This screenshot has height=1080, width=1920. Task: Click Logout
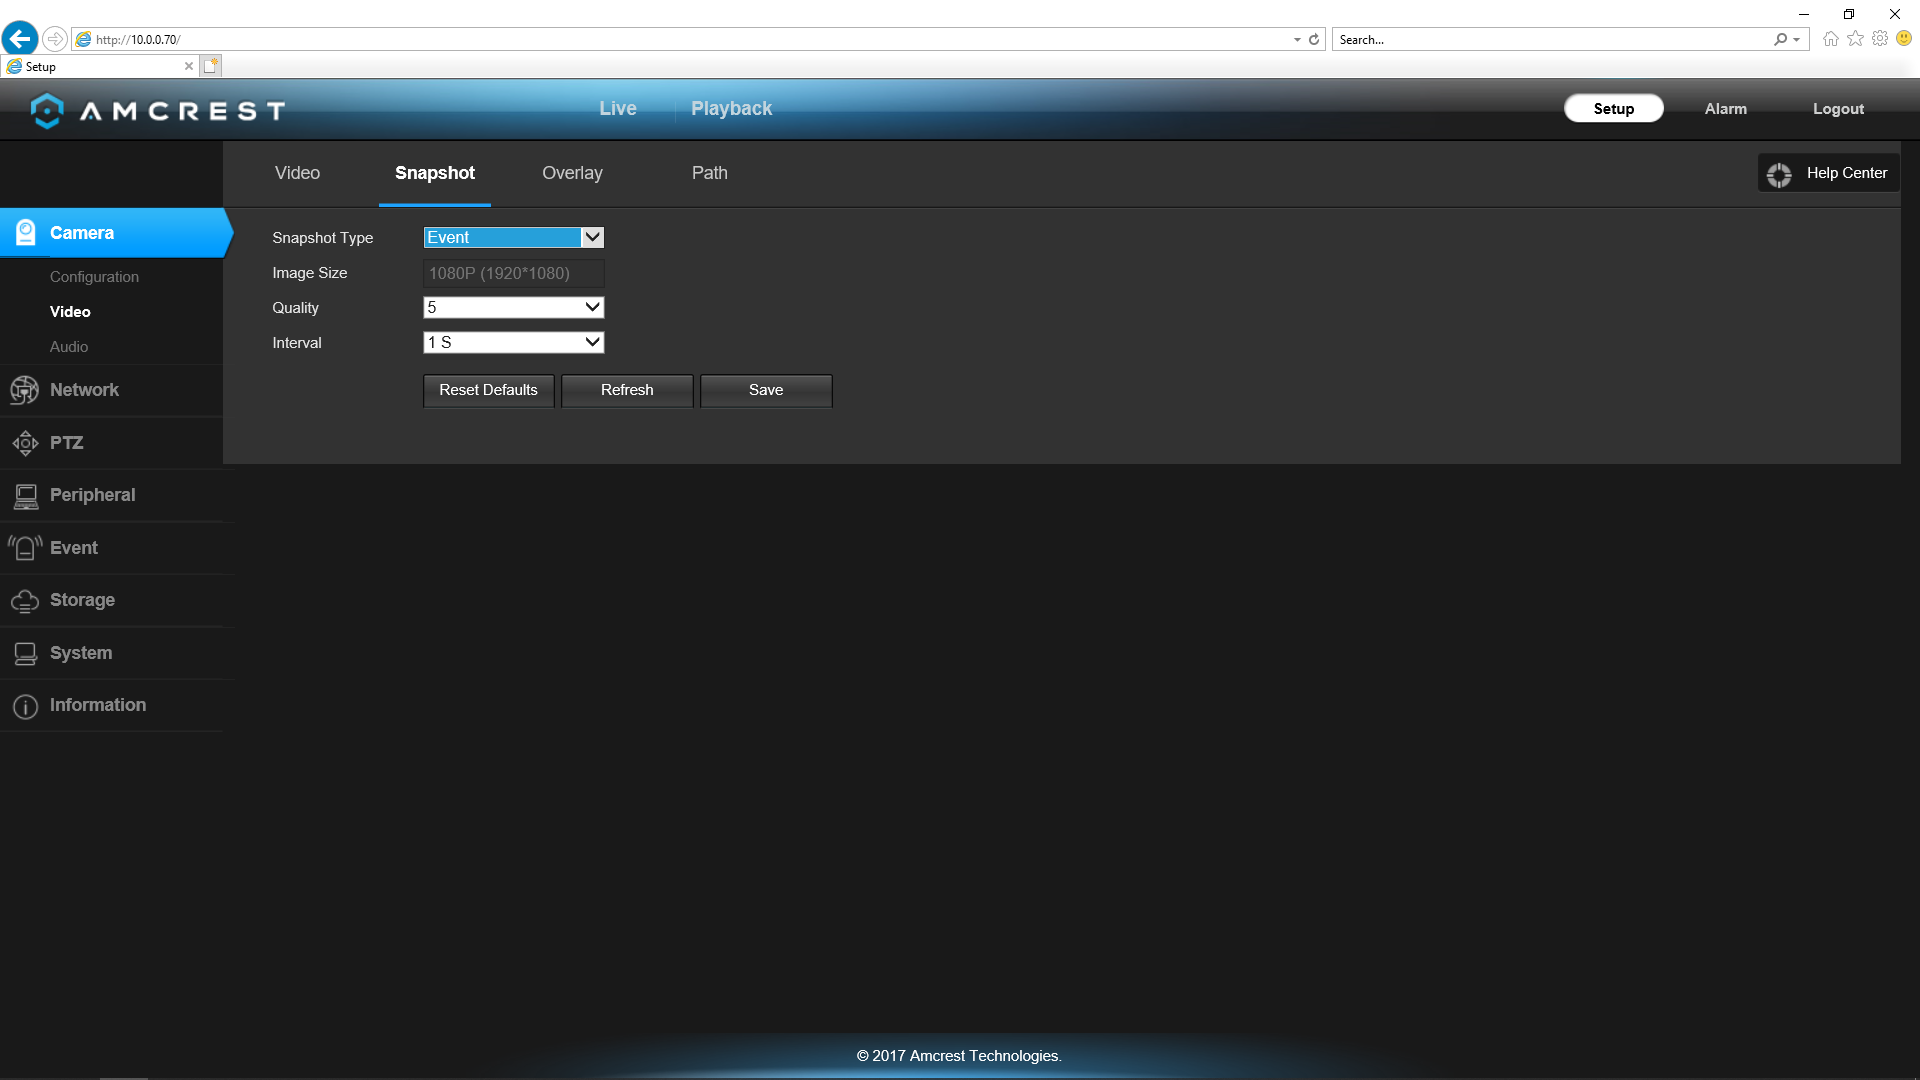(x=1838, y=109)
